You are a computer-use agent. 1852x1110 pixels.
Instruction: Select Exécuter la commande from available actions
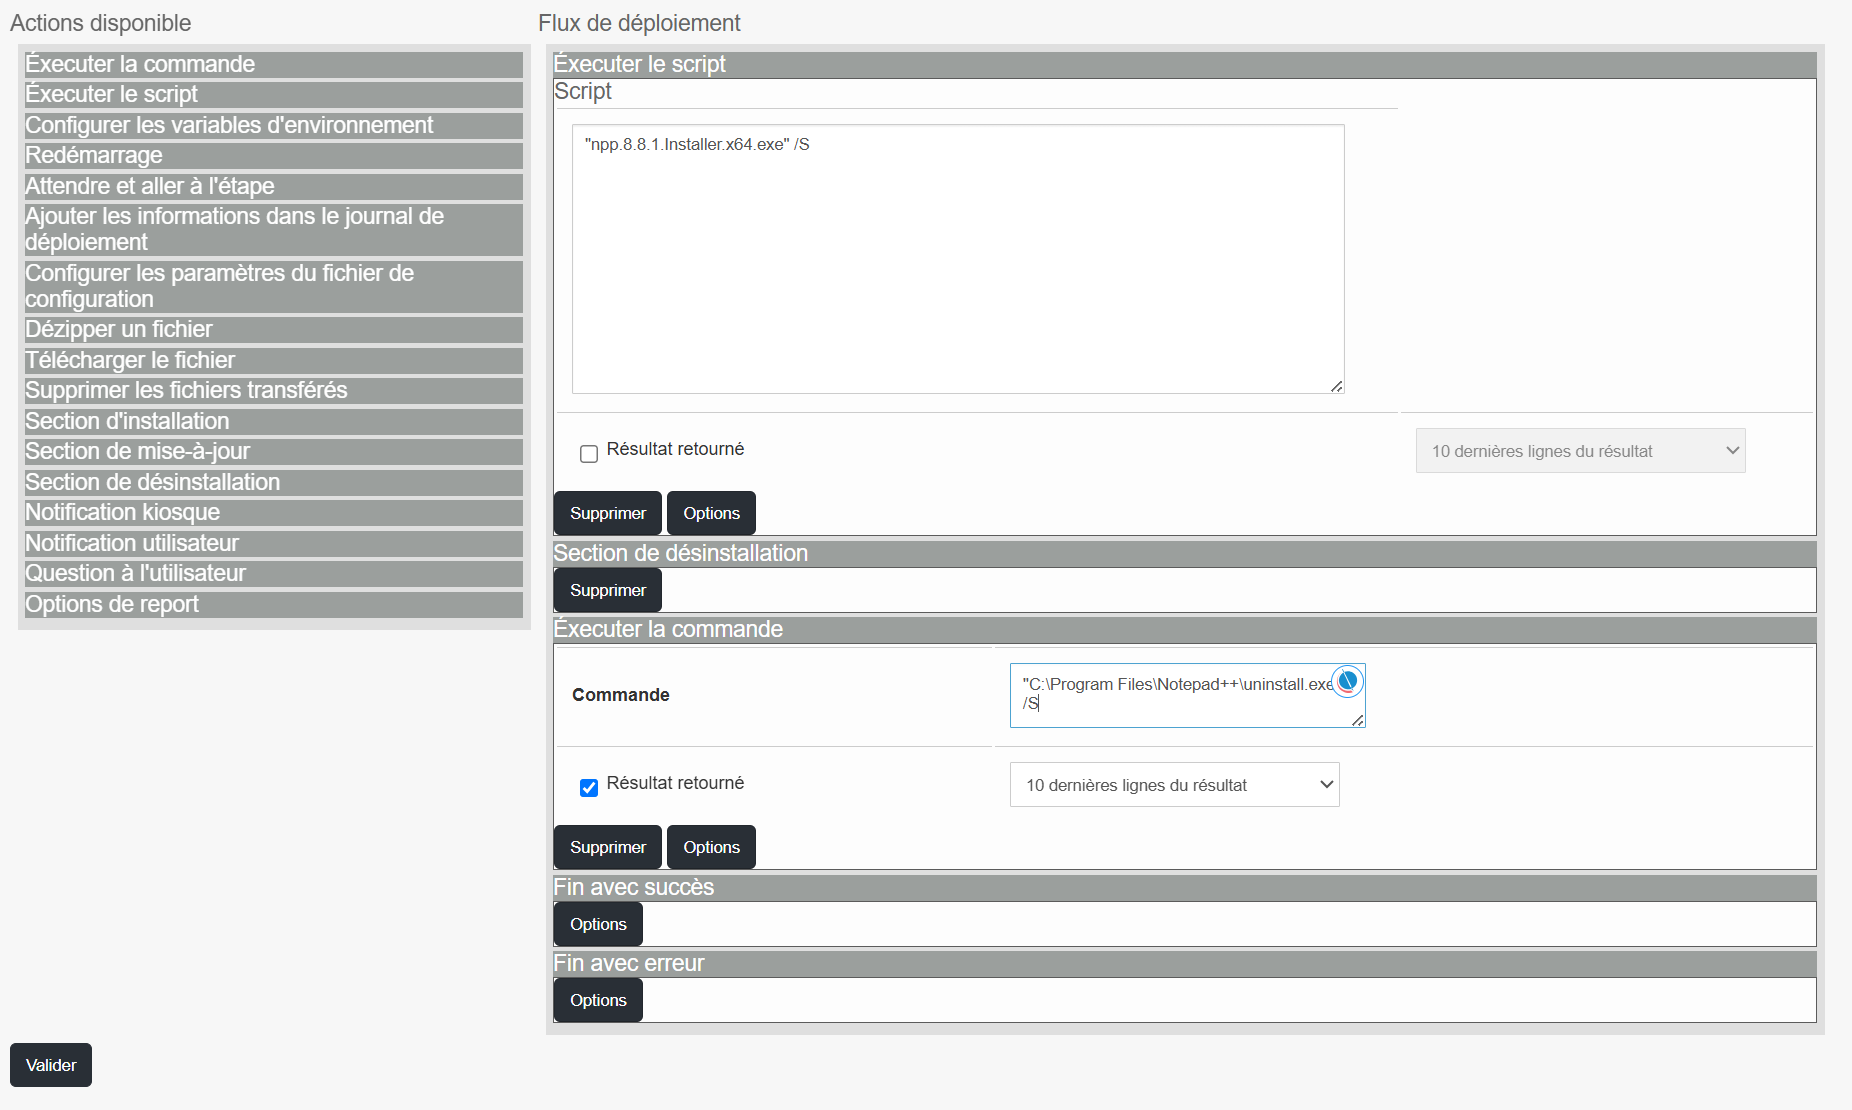click(x=273, y=64)
